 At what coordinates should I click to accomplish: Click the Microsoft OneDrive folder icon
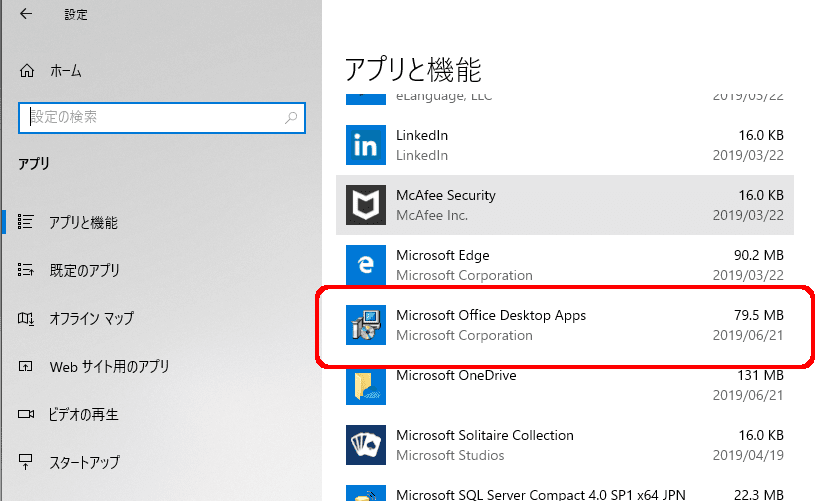coord(365,385)
